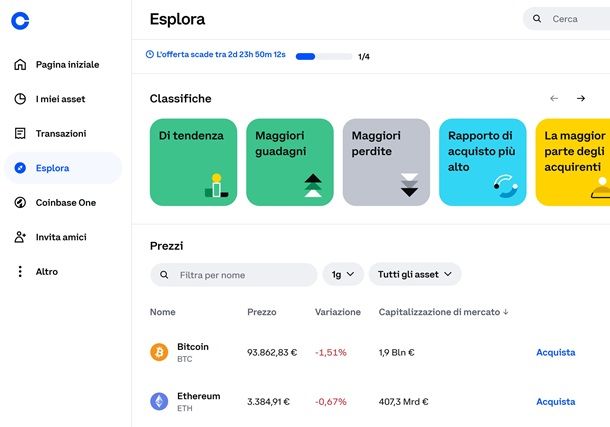
Task: Click Acquista for Ethereum
Action: pos(555,401)
